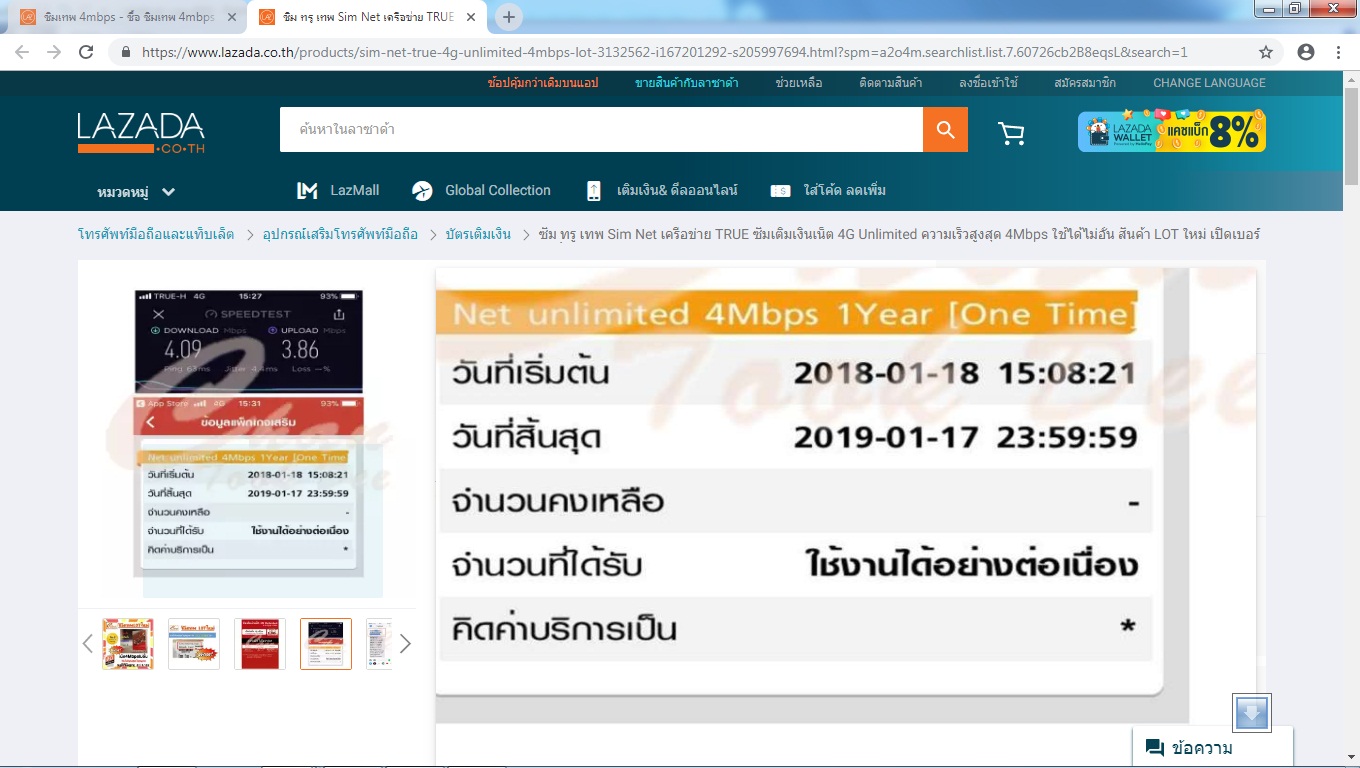The image size is (1360, 768).
Task: Click the orange search magnifier button
Action: click(945, 130)
